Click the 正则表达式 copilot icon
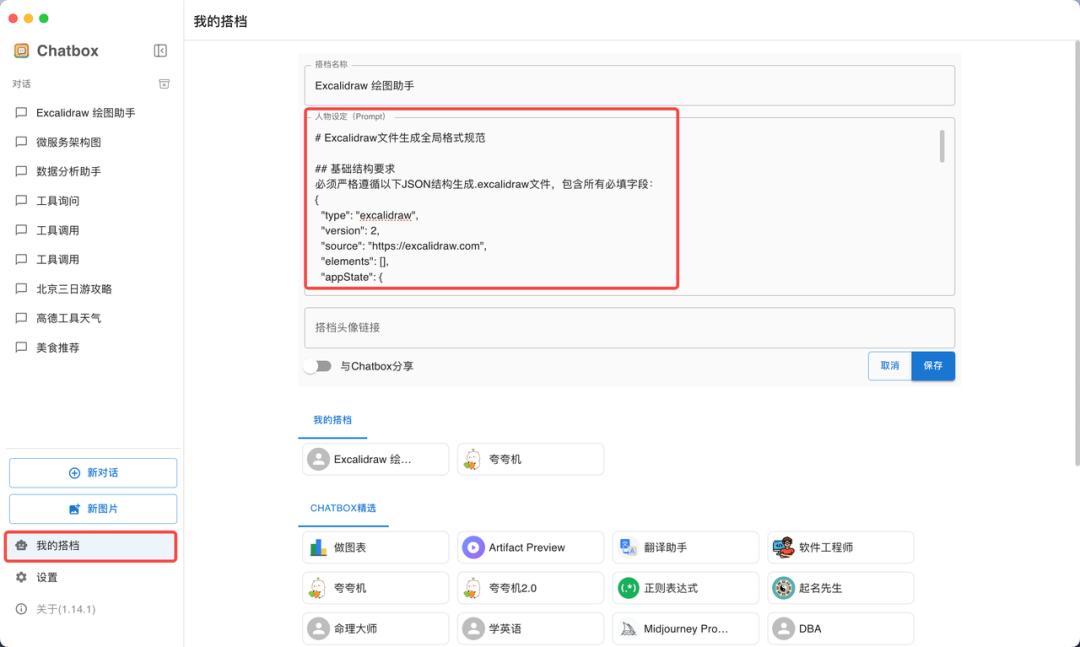This screenshot has height=647, width=1080. (x=629, y=588)
